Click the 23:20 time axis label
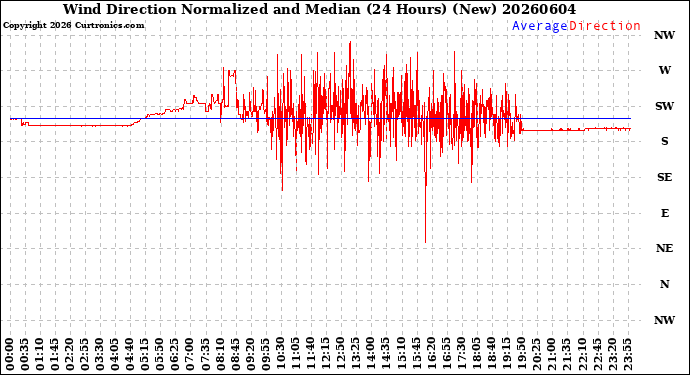The height and width of the screenshot is (375, 690). pyautogui.click(x=612, y=355)
